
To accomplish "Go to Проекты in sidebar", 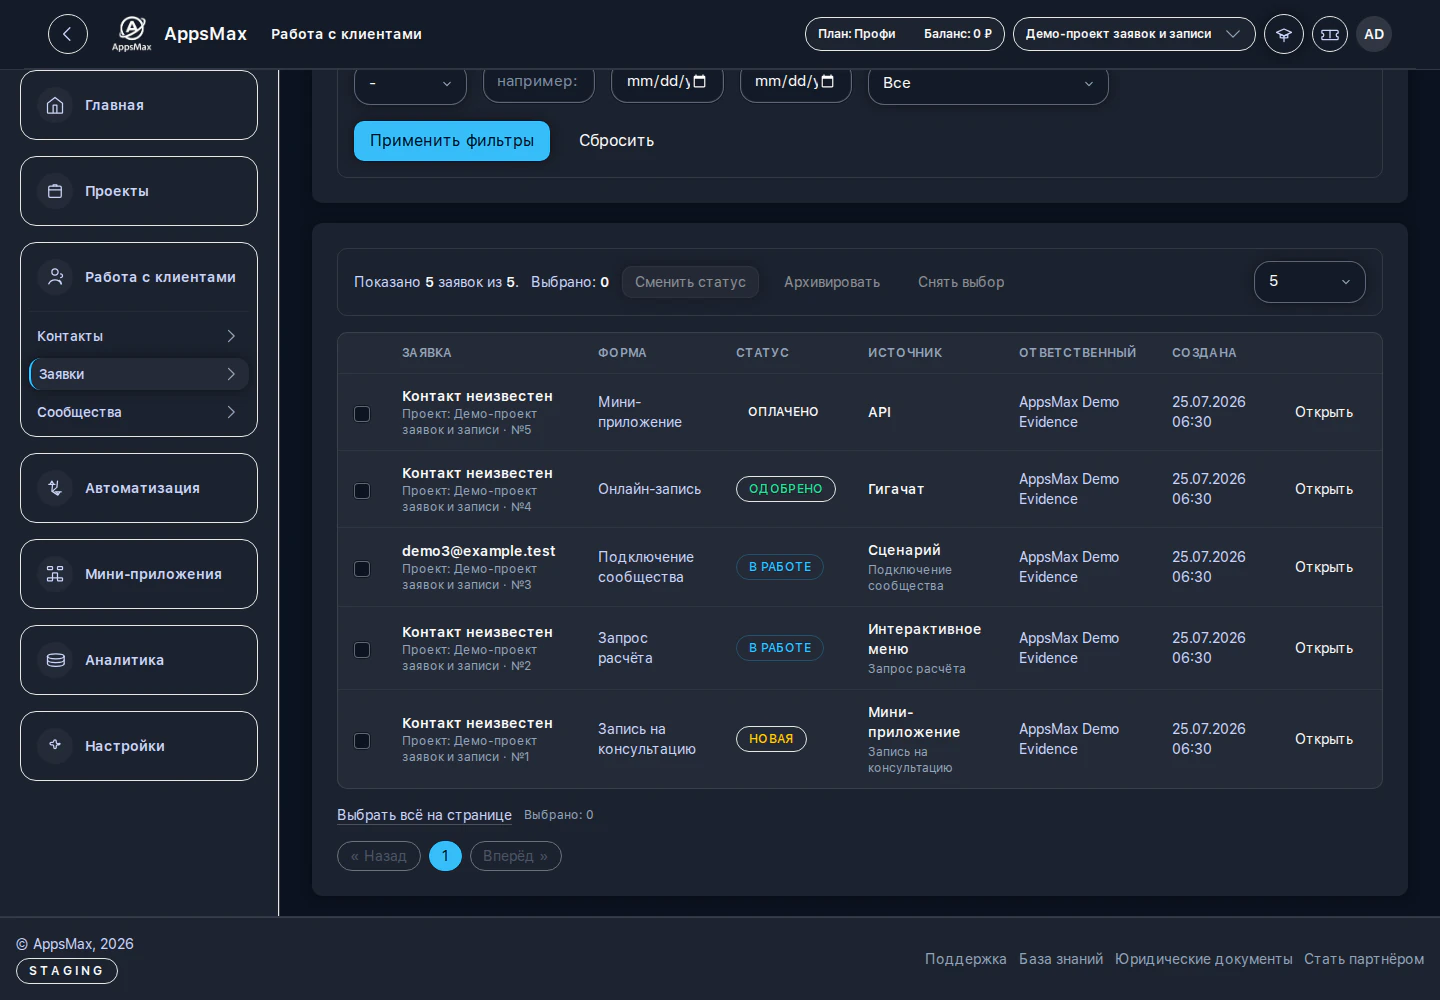I will pyautogui.click(x=139, y=191).
